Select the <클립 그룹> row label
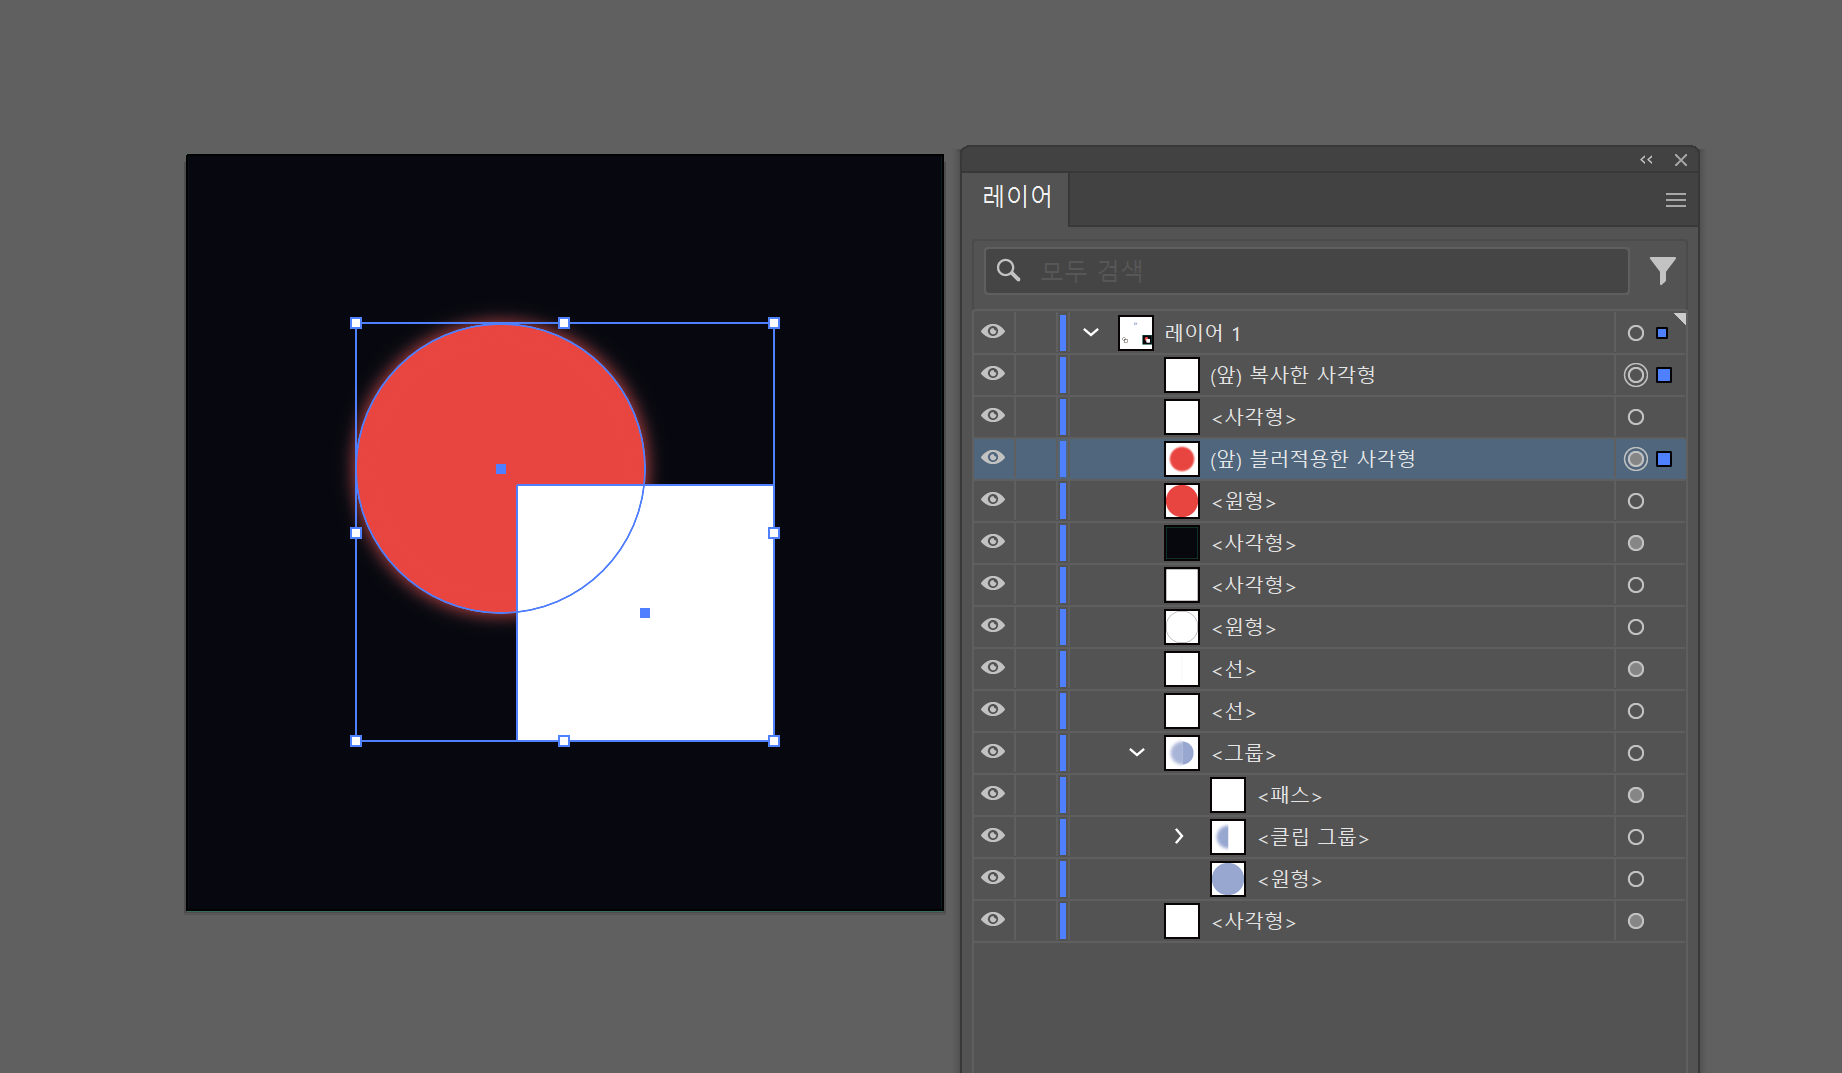 (x=1313, y=837)
